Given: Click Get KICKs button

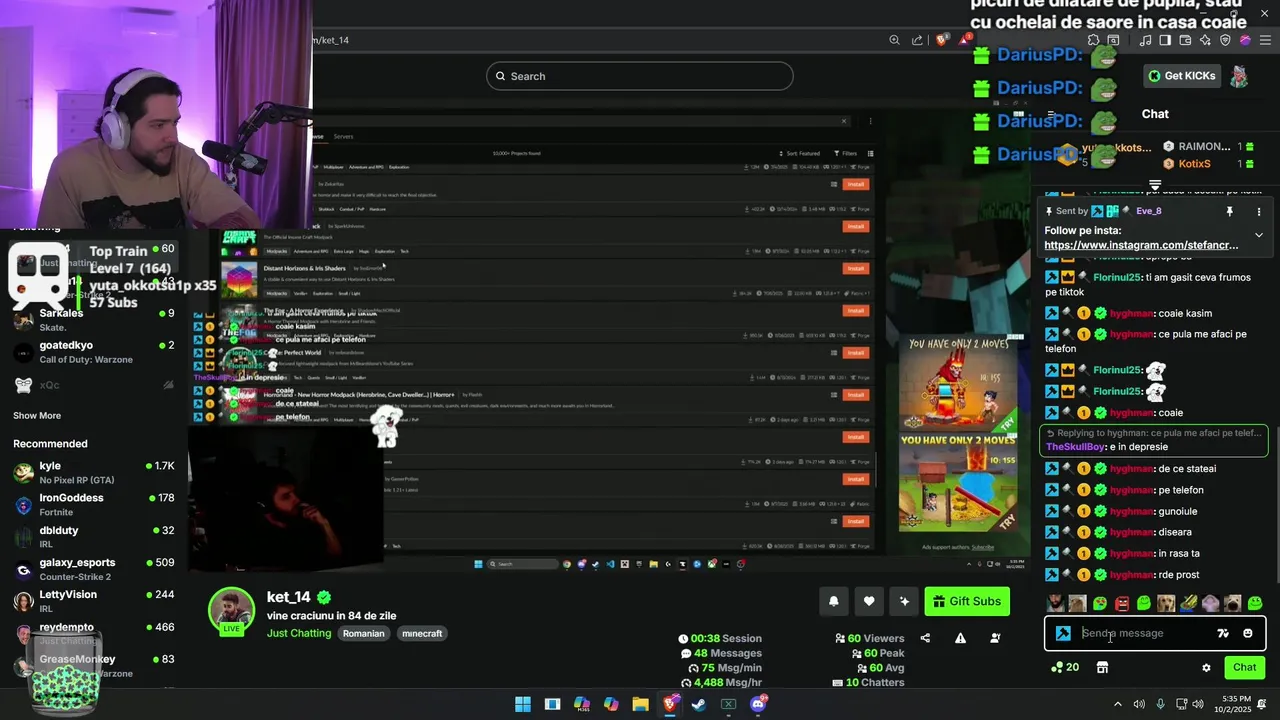Looking at the screenshot, I should pos(1182,76).
